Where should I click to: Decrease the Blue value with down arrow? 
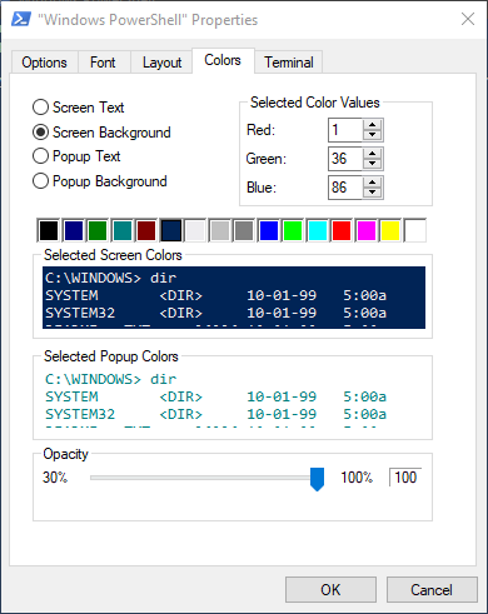[372, 193]
